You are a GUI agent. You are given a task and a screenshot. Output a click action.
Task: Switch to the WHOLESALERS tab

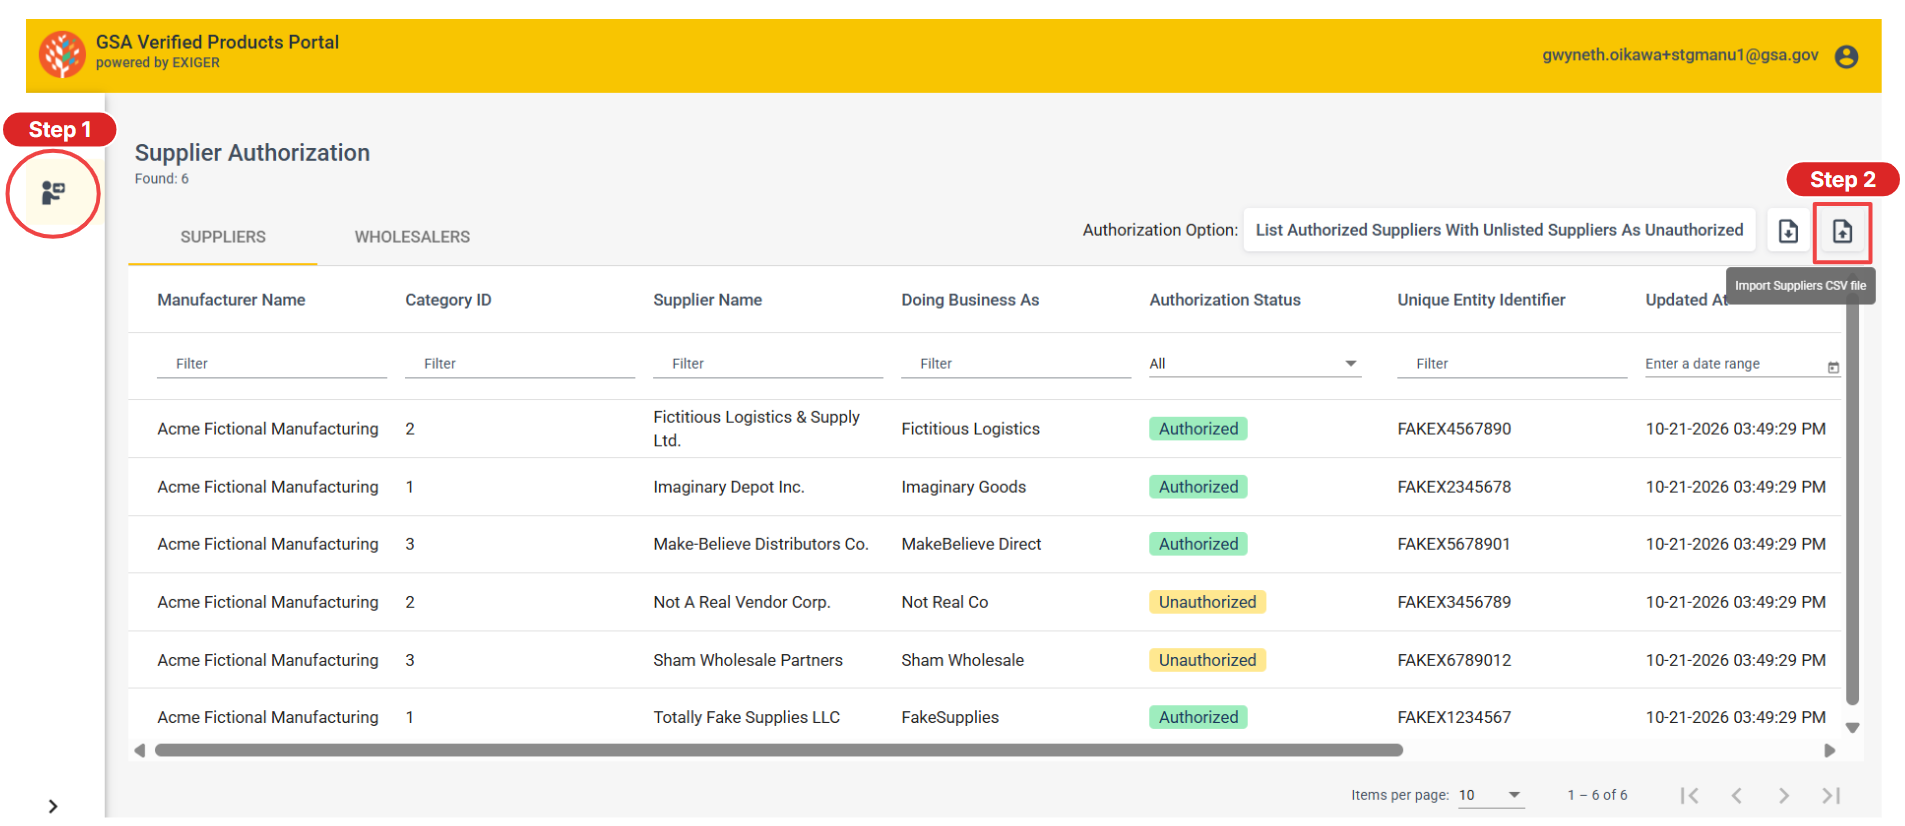pyautogui.click(x=412, y=237)
